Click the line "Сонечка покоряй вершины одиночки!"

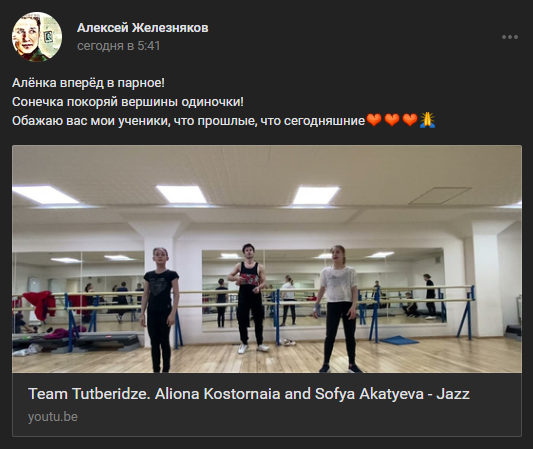pyautogui.click(x=128, y=102)
